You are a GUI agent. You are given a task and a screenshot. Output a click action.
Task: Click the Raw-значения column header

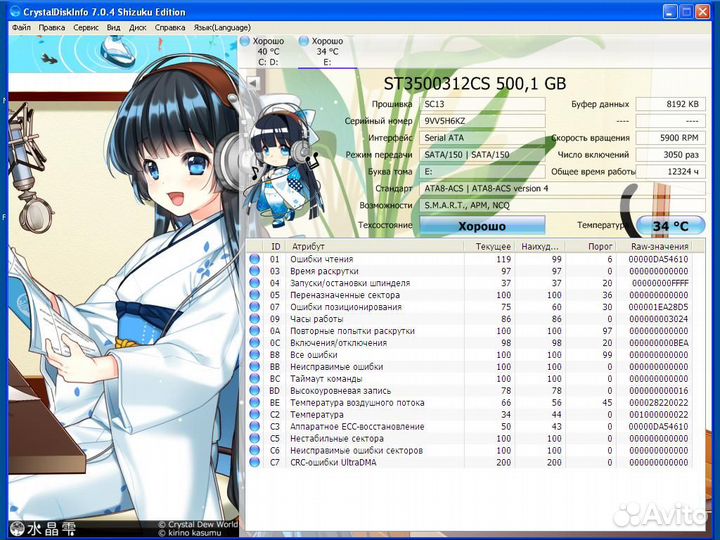point(654,247)
